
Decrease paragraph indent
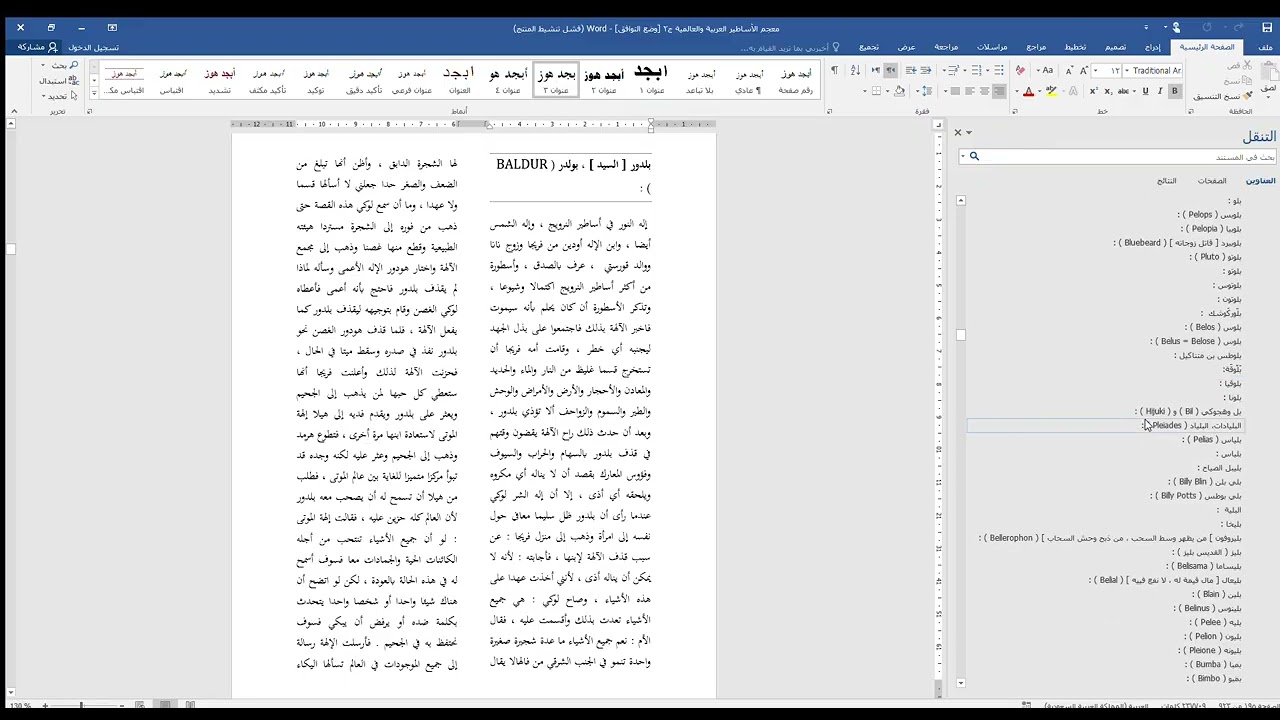tap(926, 70)
